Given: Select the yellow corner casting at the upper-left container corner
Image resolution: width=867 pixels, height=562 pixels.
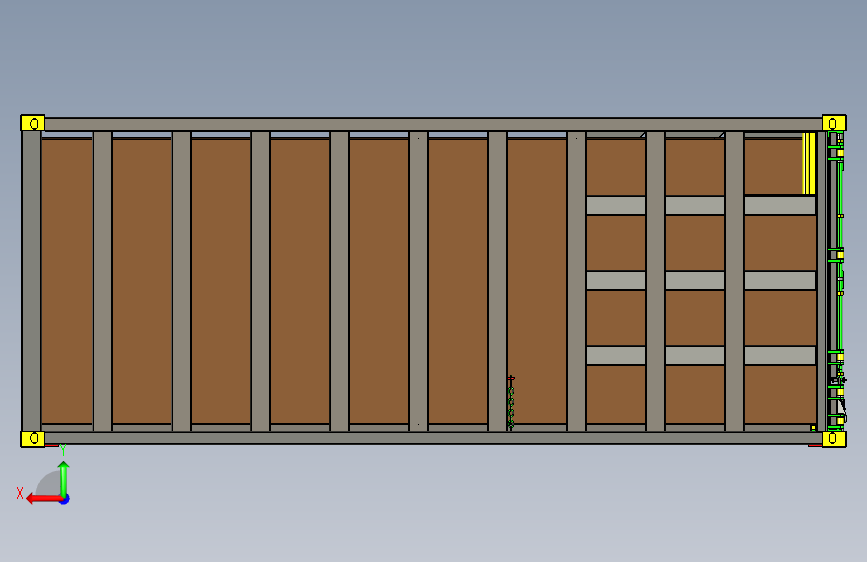Looking at the screenshot, I should click(33, 123).
